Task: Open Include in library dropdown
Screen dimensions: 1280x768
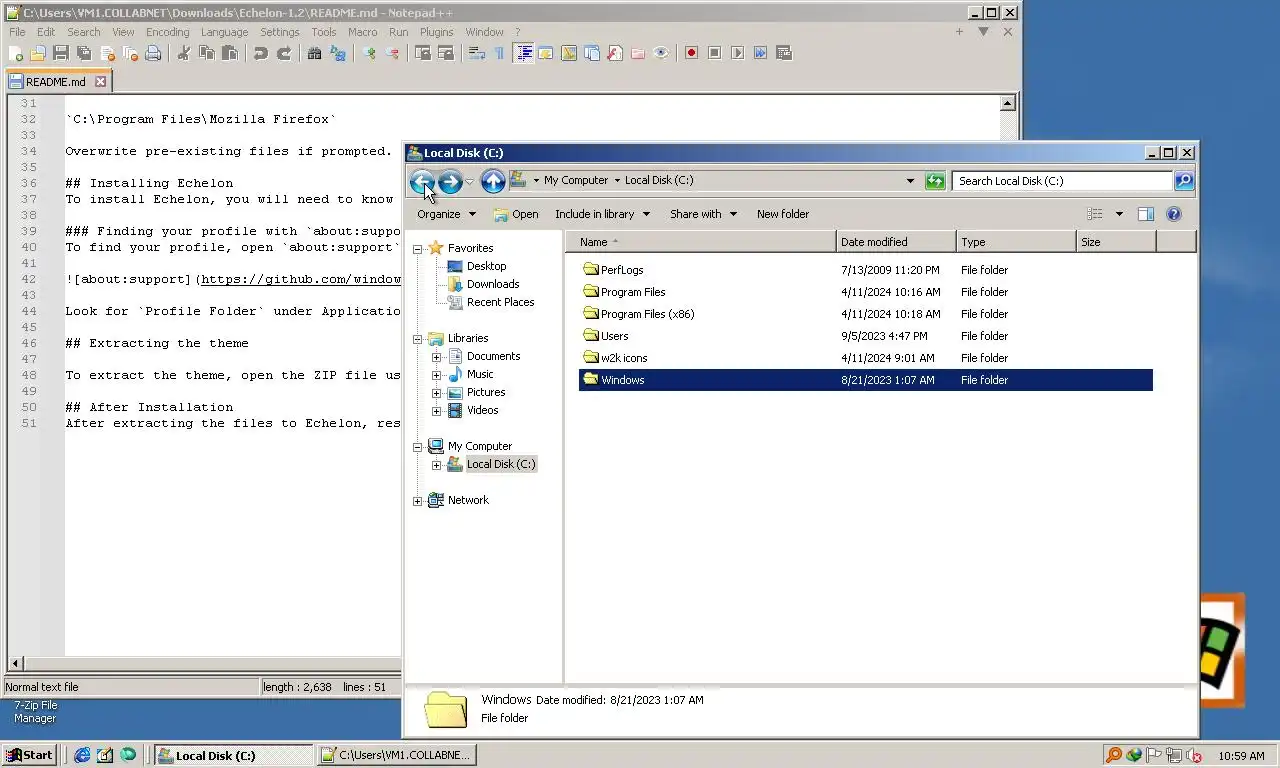Action: click(602, 214)
